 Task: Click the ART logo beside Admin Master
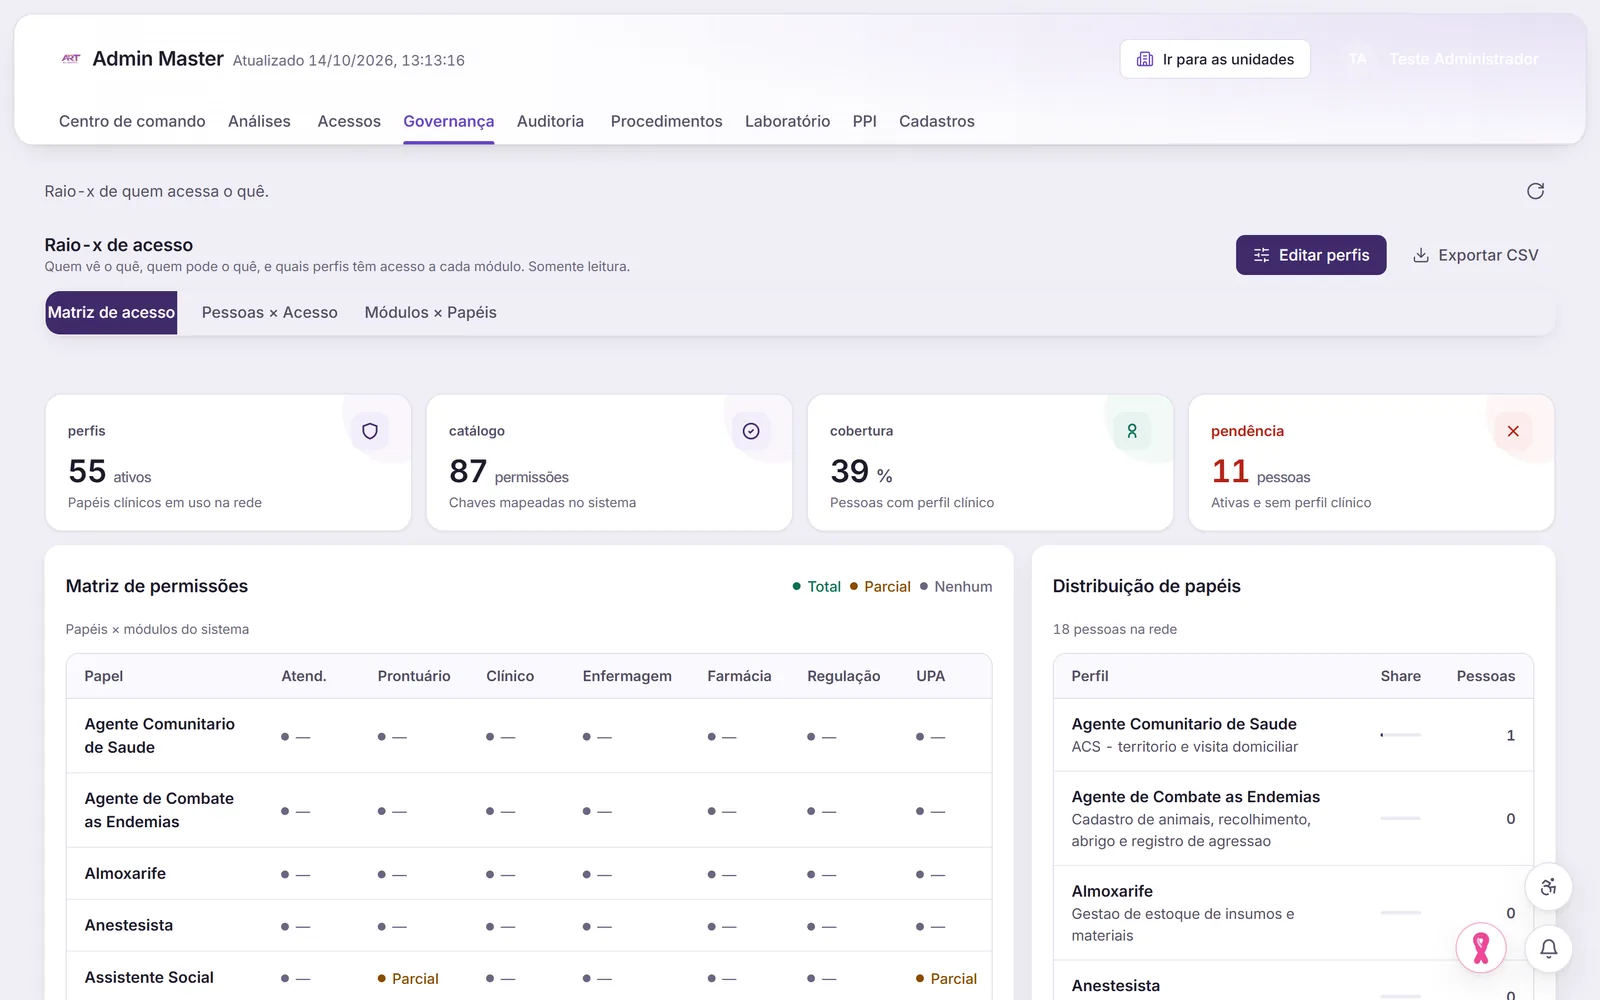[x=70, y=59]
